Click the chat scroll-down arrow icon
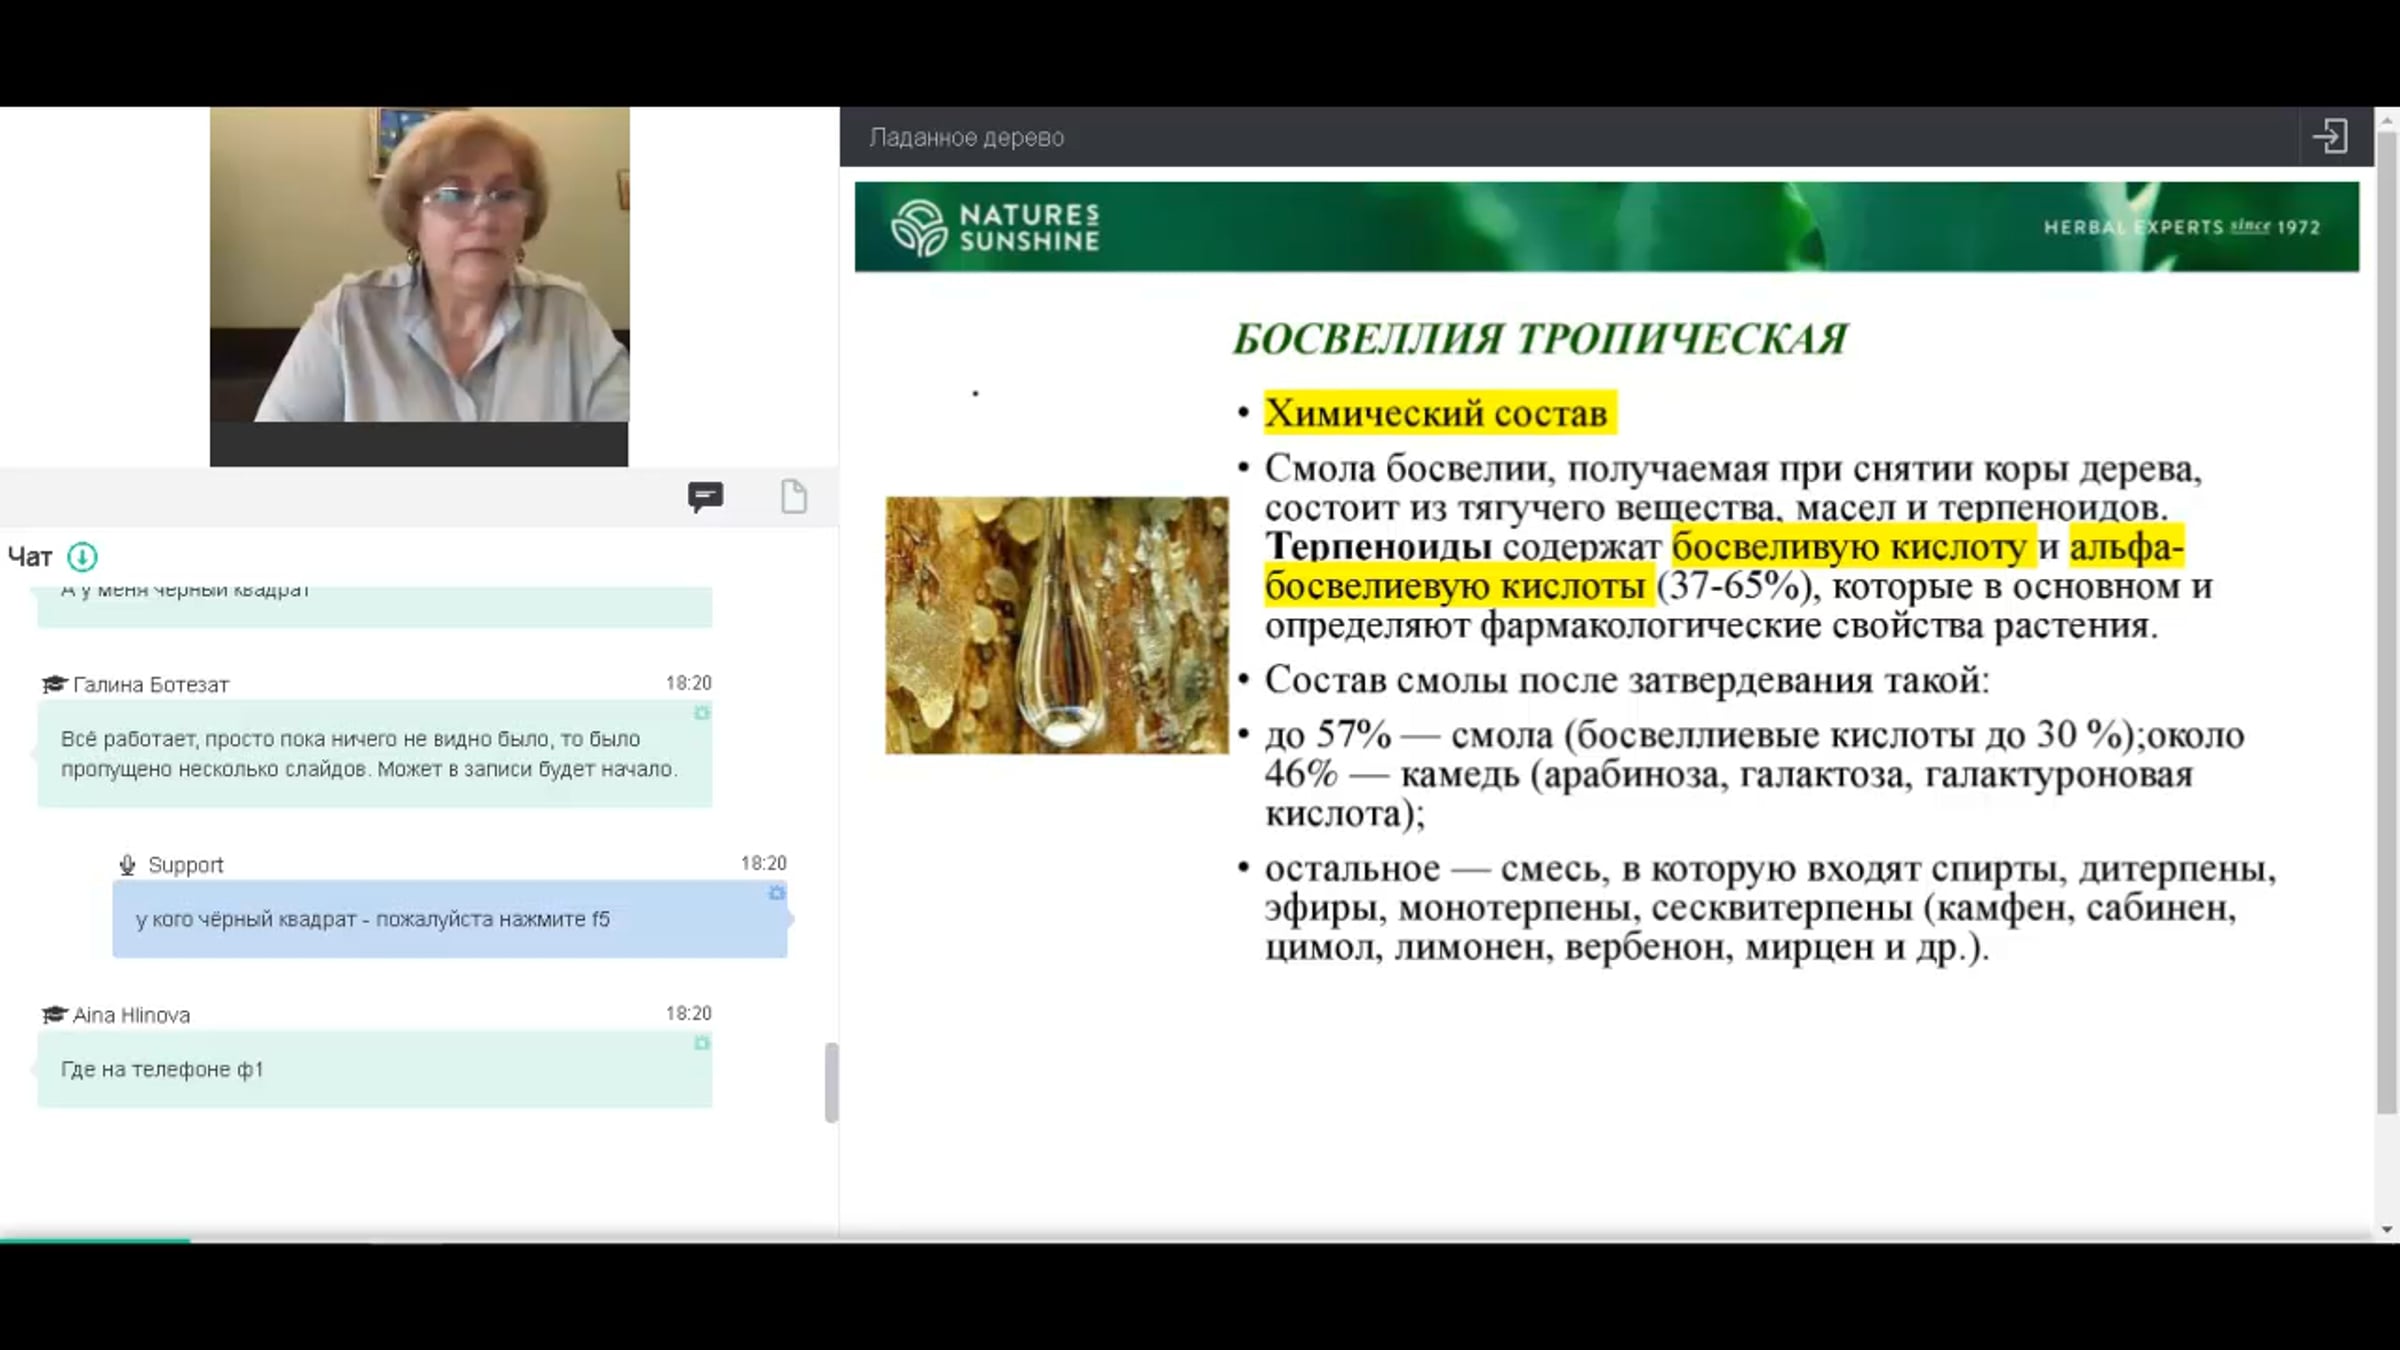This screenshot has height=1350, width=2400. 82,557
